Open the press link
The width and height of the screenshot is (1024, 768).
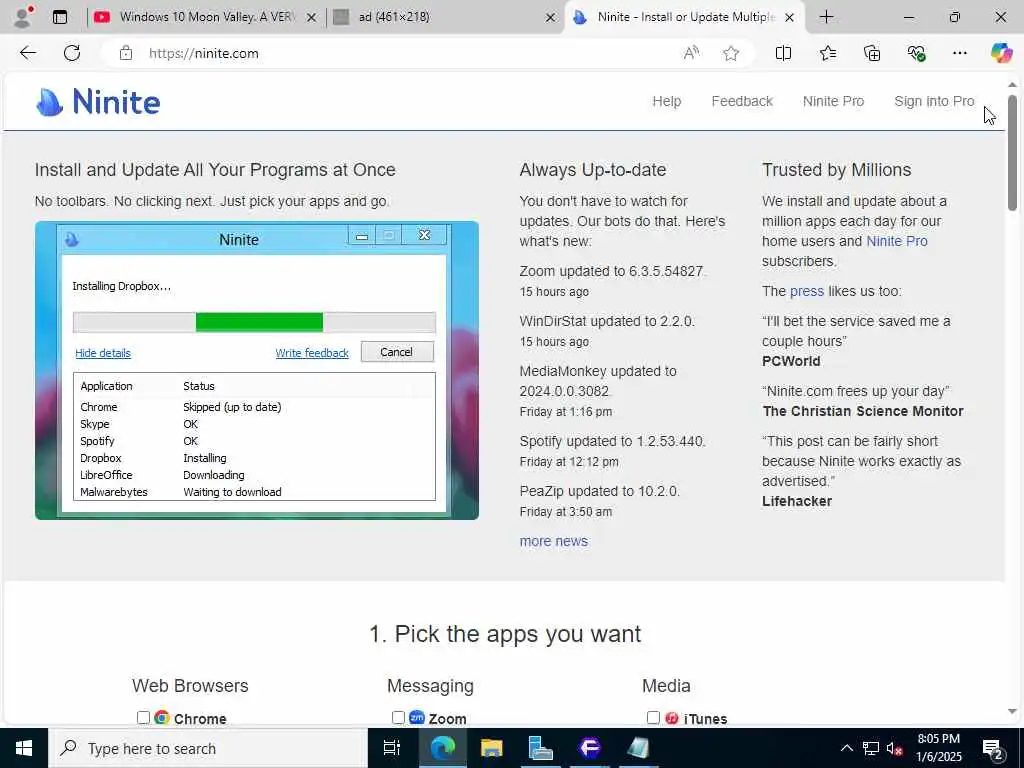[x=807, y=291]
